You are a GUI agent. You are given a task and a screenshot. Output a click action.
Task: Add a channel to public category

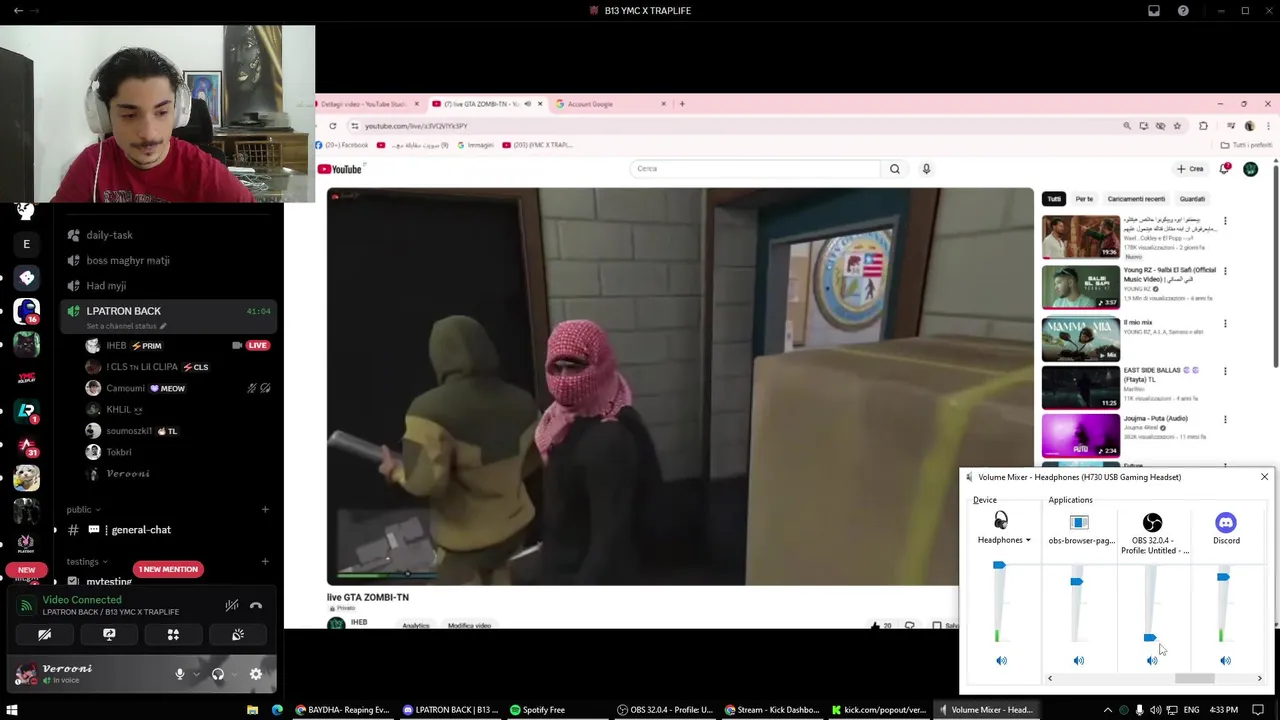[x=265, y=509]
